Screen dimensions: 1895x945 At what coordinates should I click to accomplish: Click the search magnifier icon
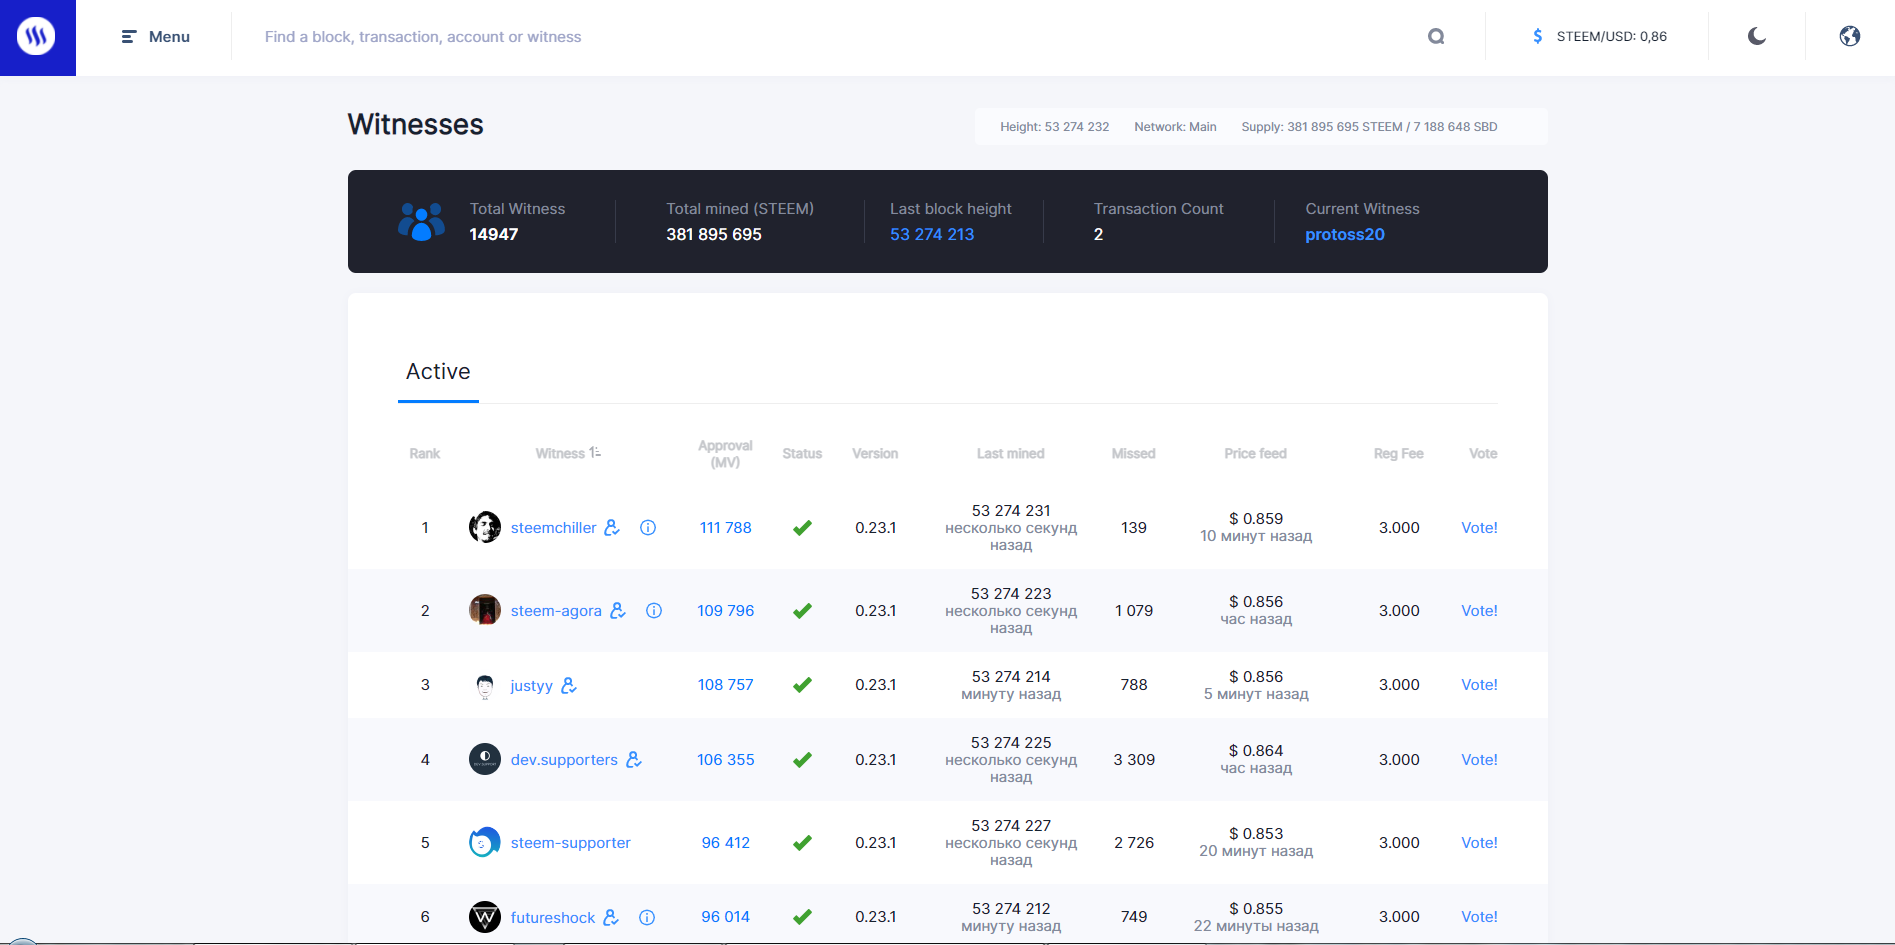pos(1436,37)
